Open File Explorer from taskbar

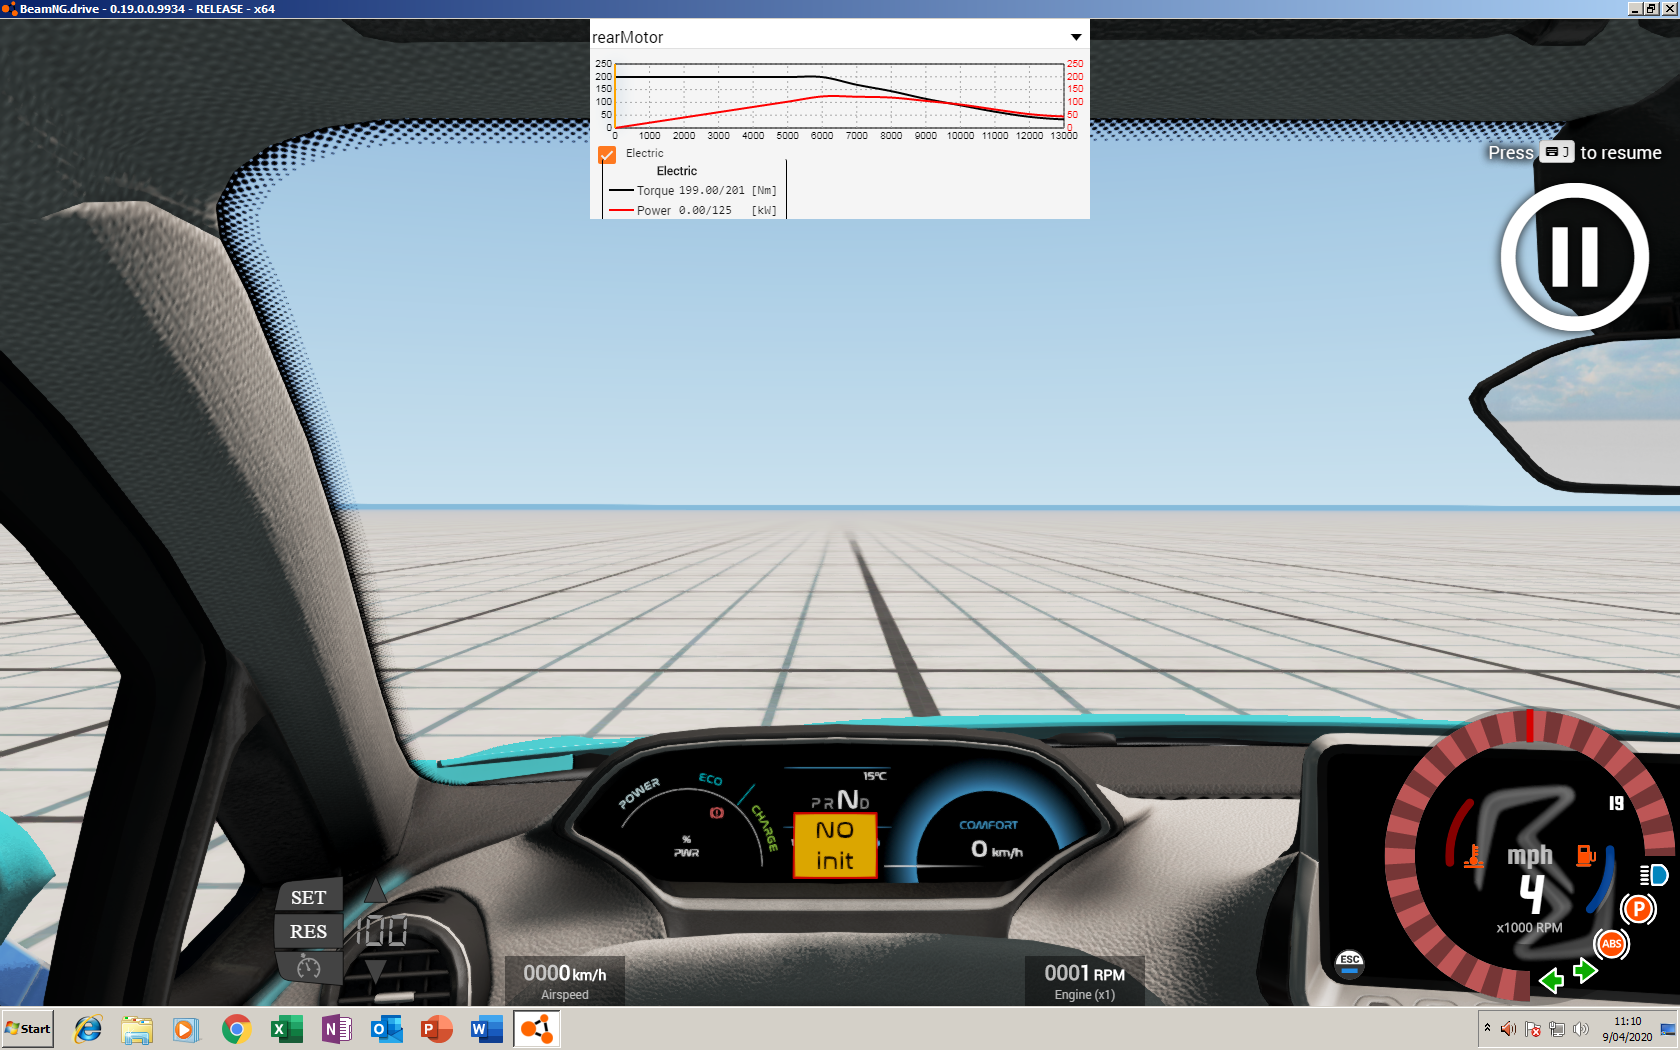click(137, 1028)
